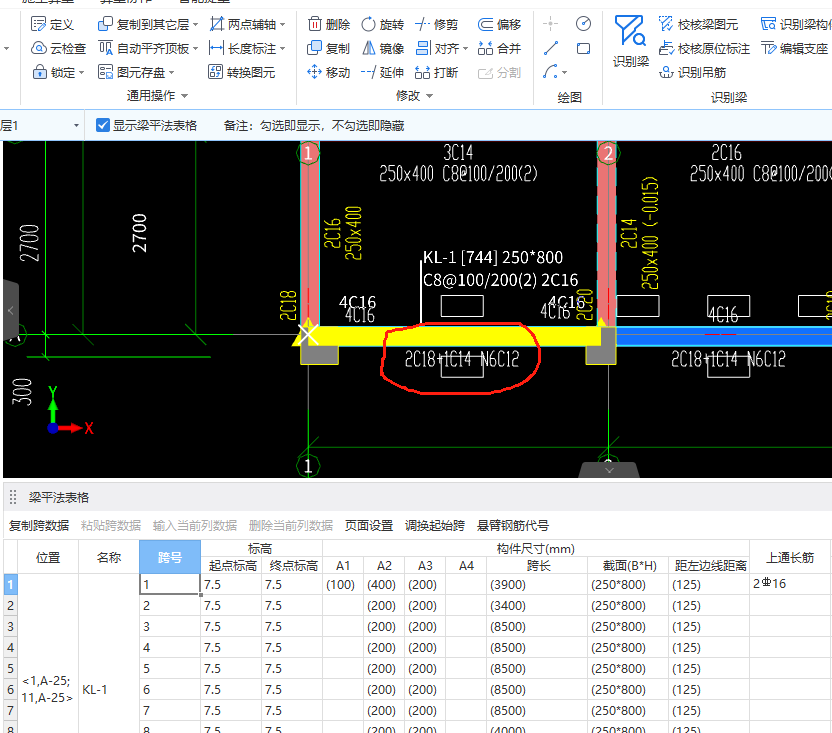Expand the 通用操作 group menu

(157, 96)
